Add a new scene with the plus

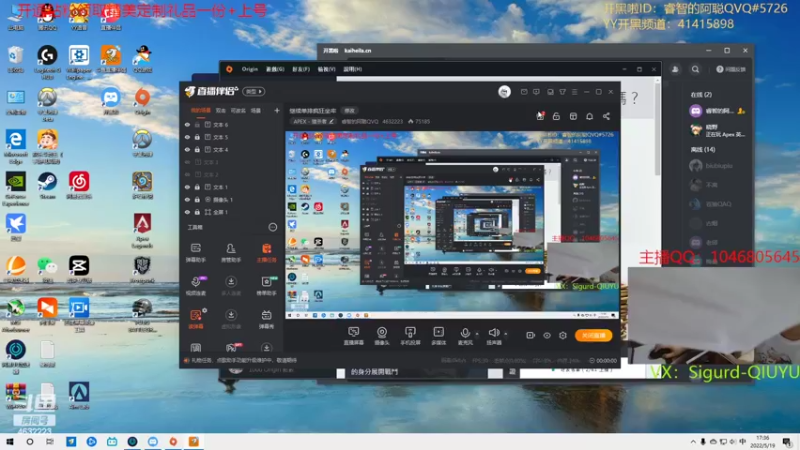click(x=277, y=110)
